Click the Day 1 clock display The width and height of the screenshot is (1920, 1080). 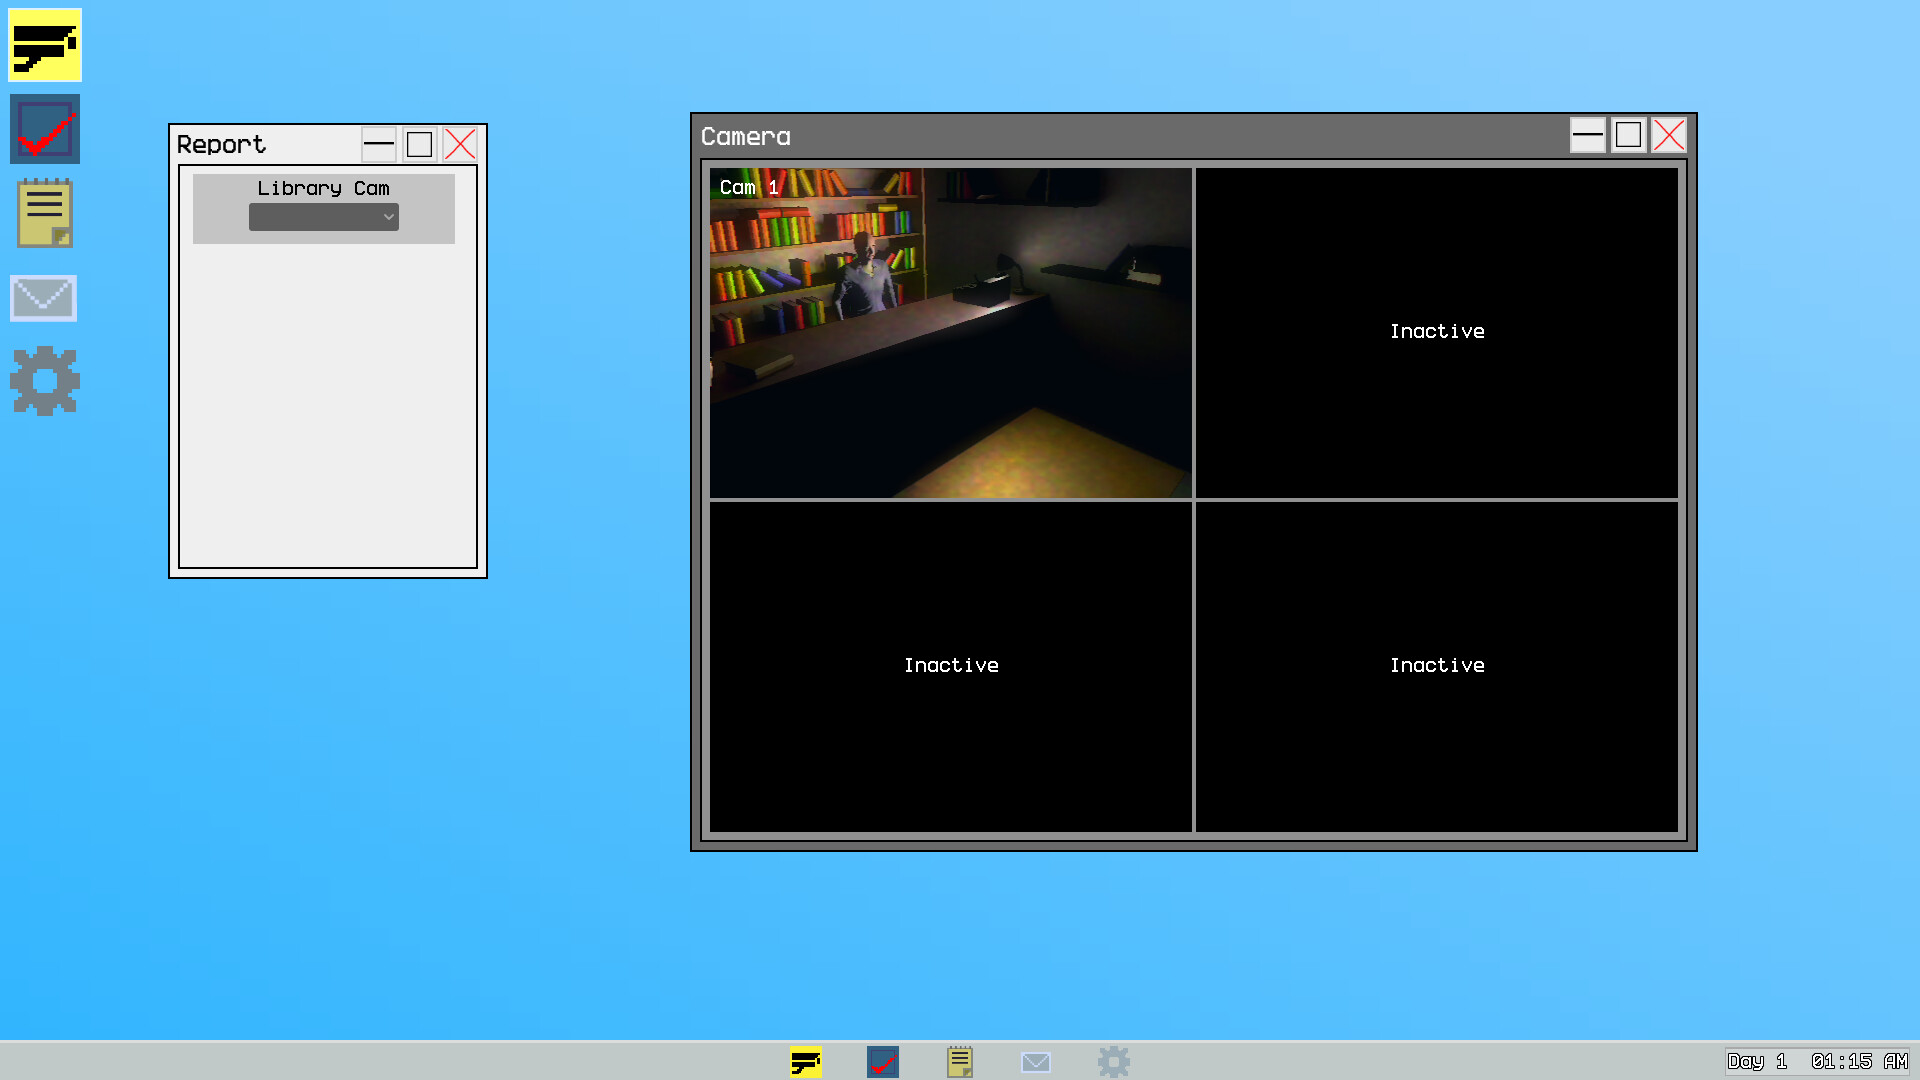tap(1817, 1061)
